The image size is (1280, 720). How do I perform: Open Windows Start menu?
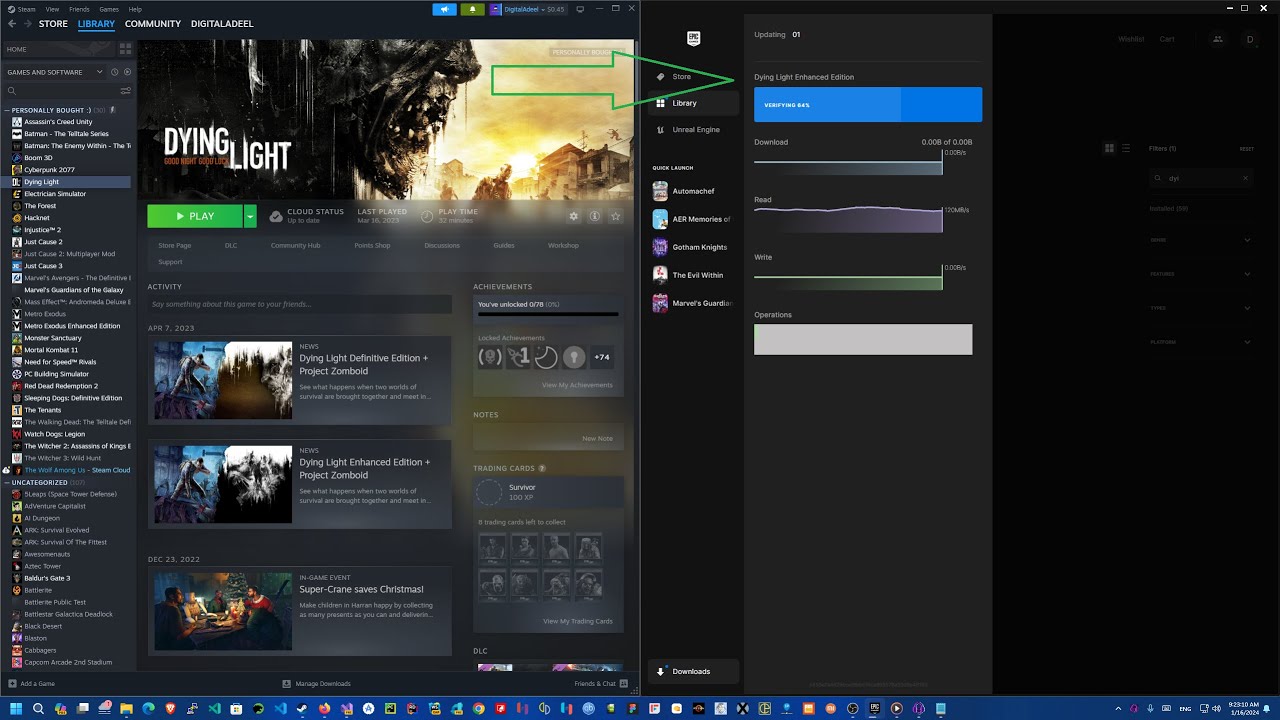(15, 708)
